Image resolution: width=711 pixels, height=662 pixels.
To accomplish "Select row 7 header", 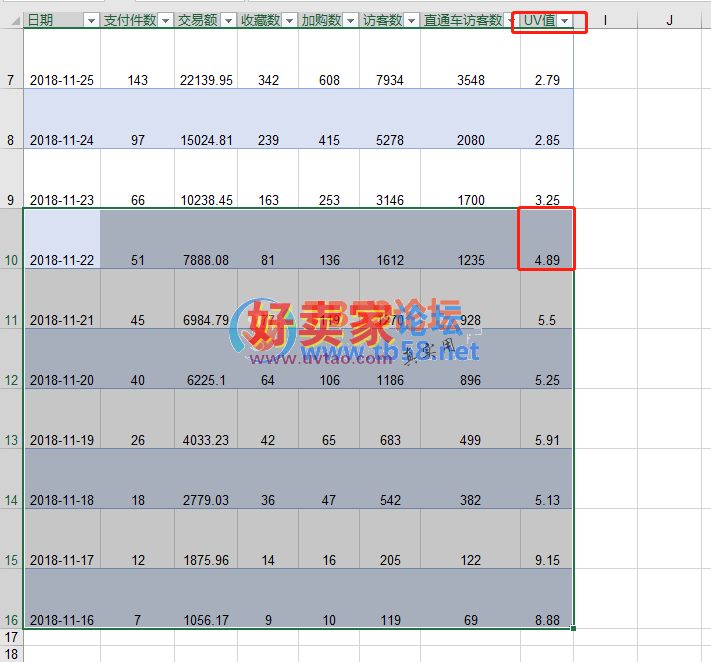I will coord(11,80).
